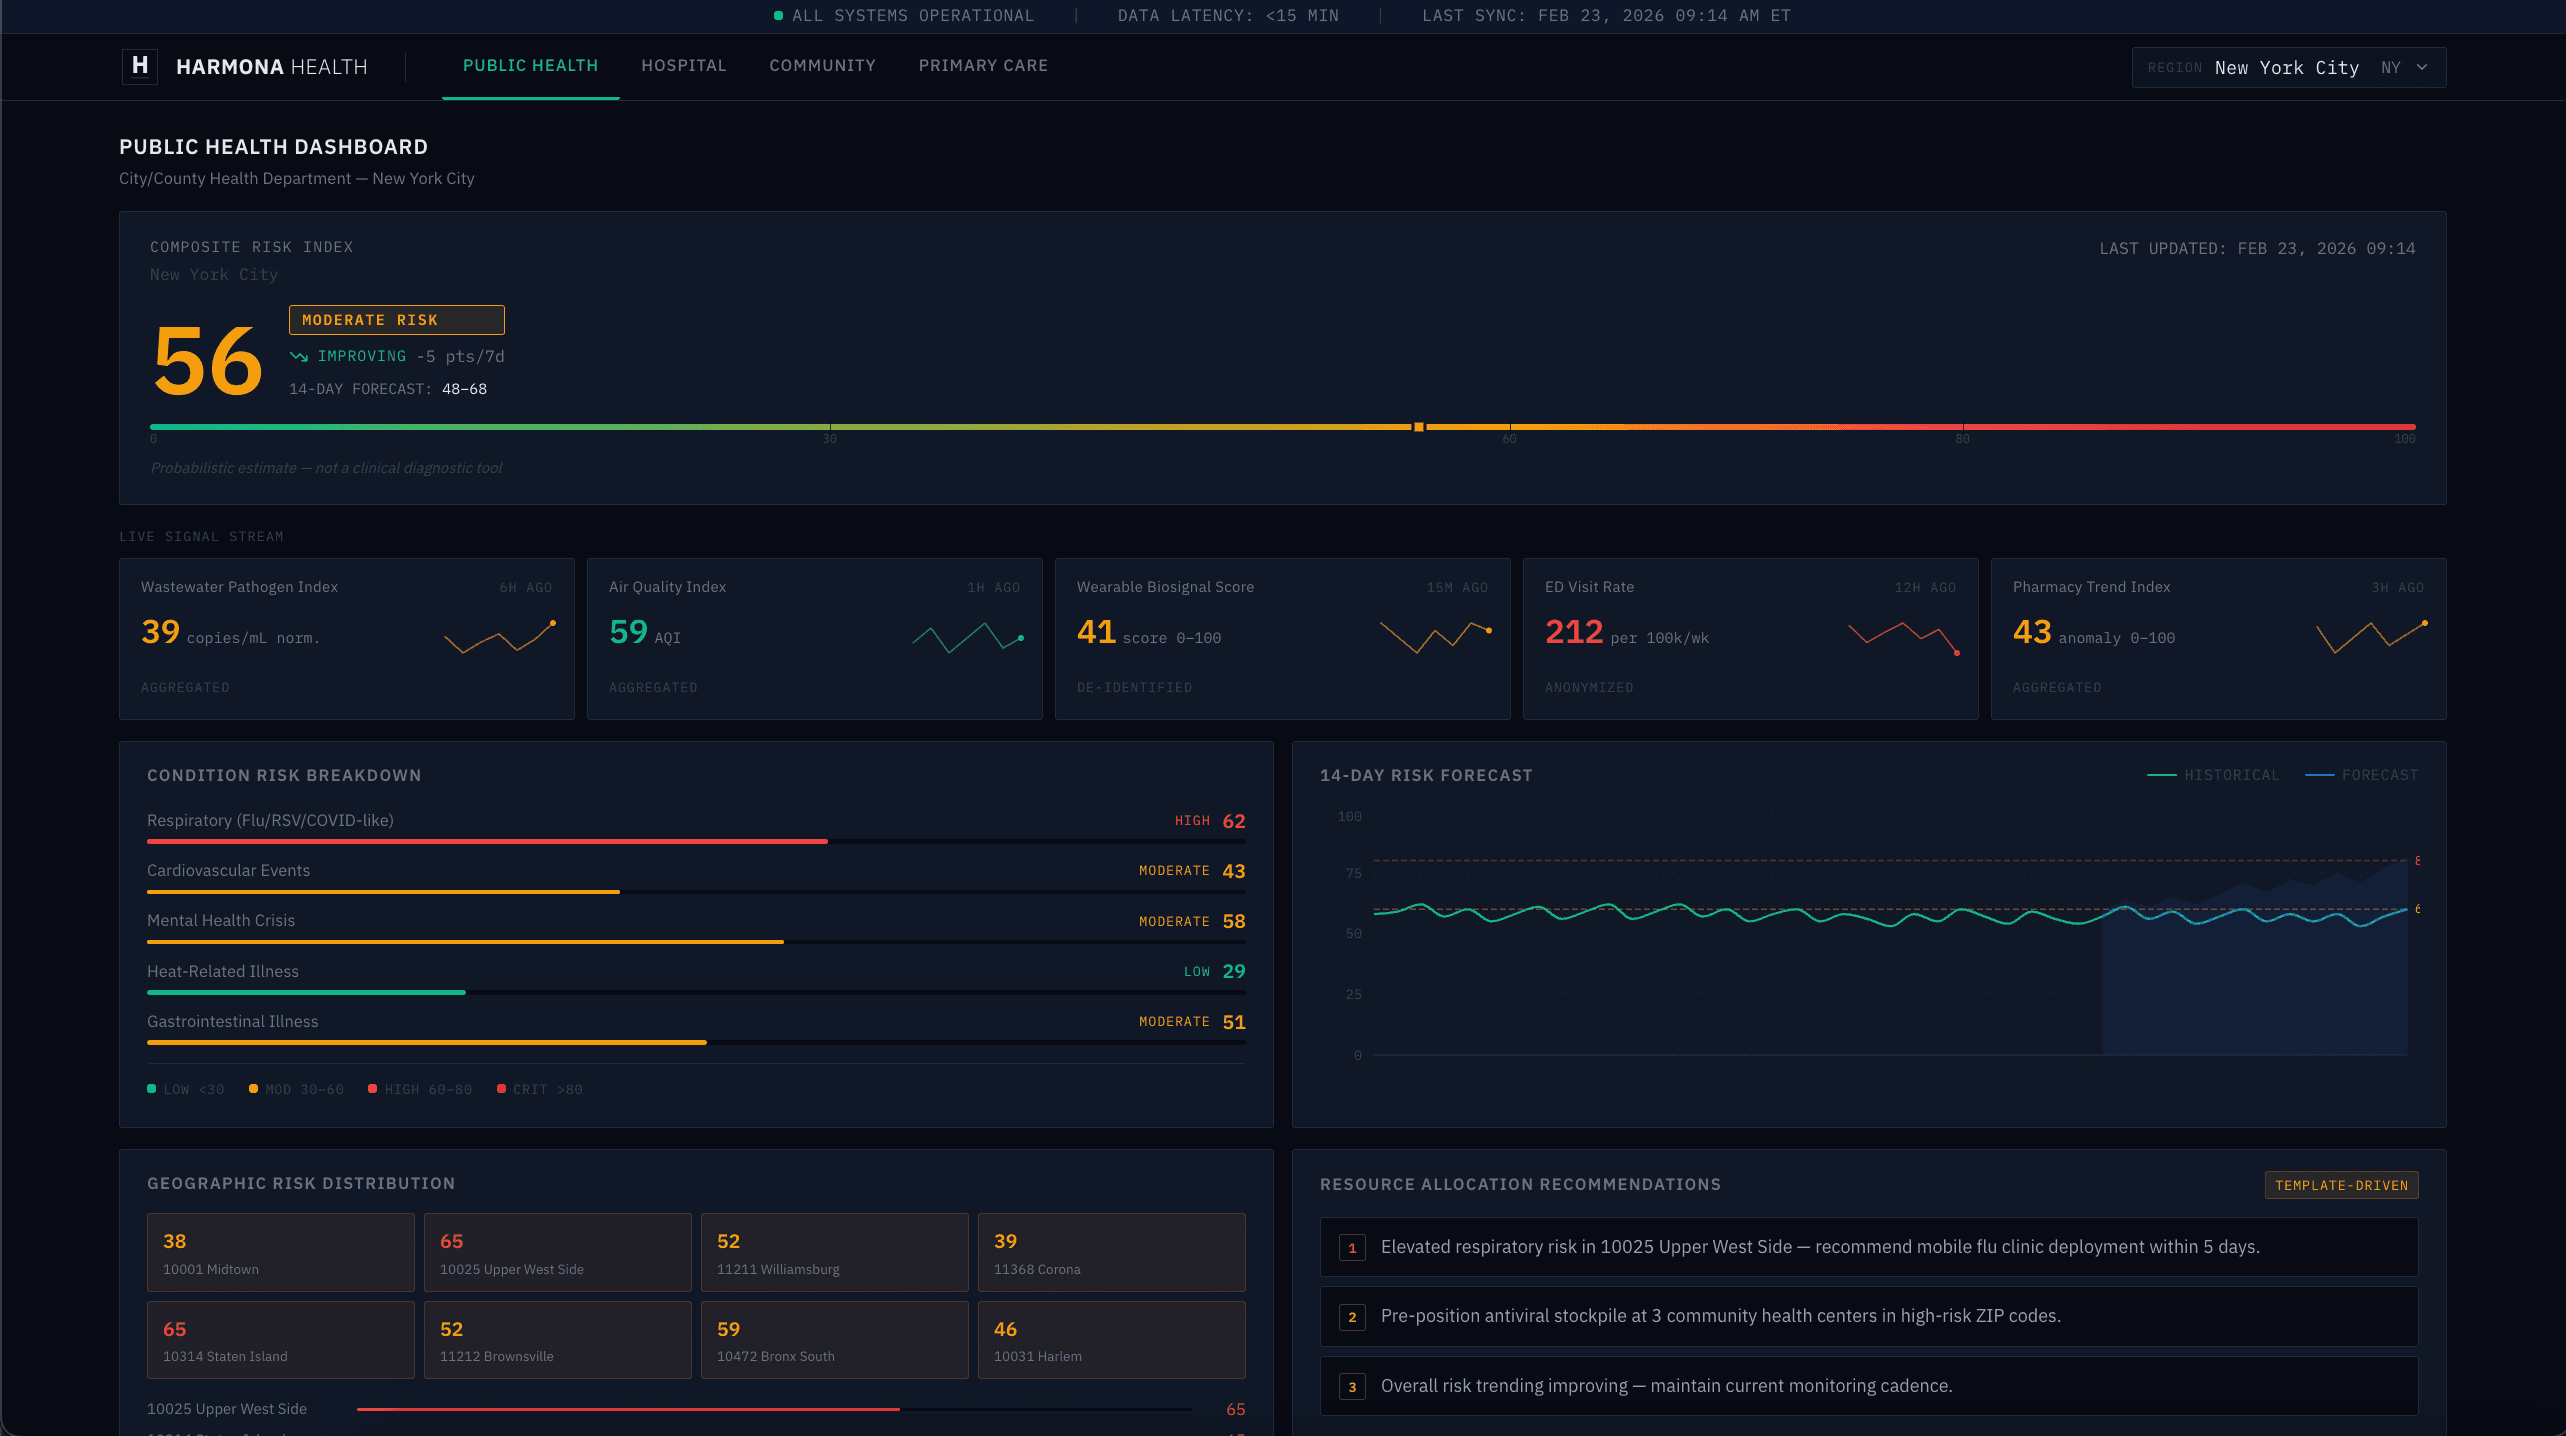Toggle the HIGH 60-80 legend item
Image resolution: width=2566 pixels, height=1436 pixels.
tap(420, 1089)
